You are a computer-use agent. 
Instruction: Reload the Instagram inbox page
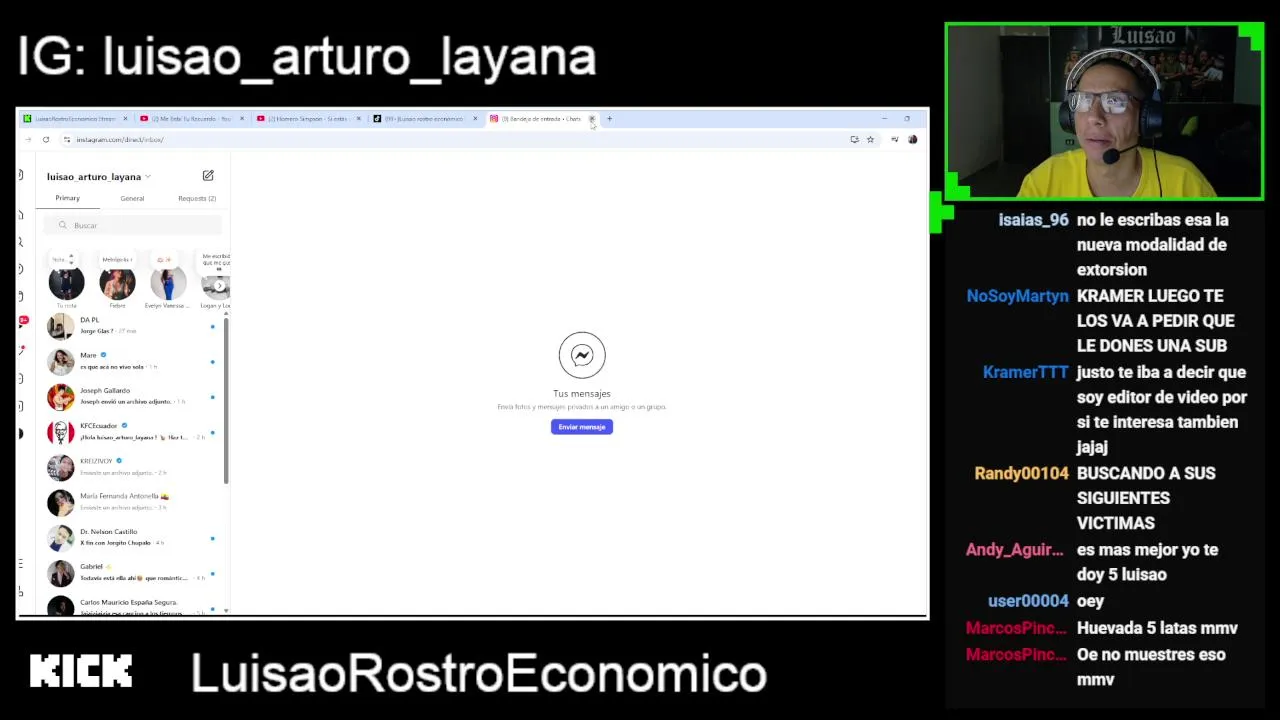[46, 140]
